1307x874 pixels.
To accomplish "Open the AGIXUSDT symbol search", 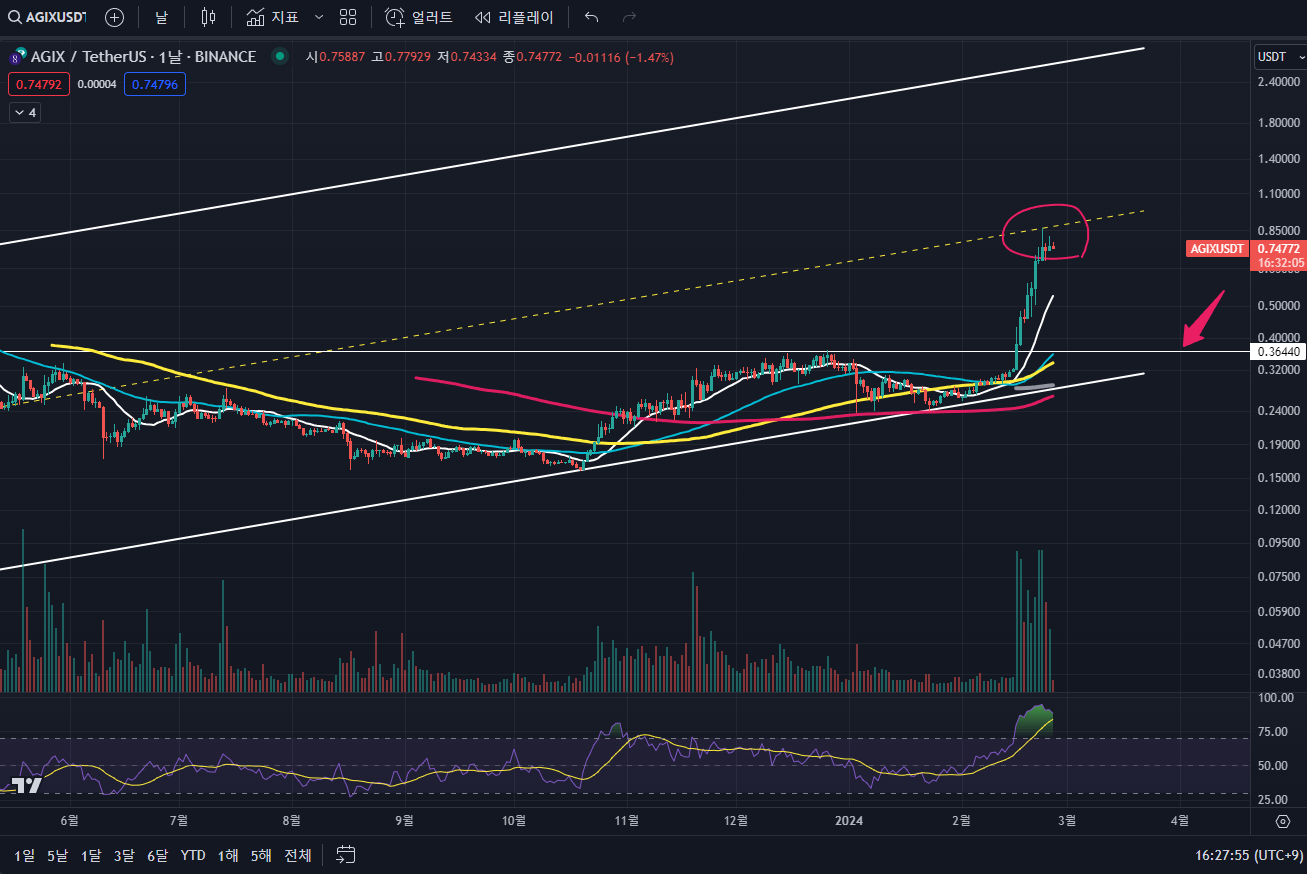I will point(48,17).
